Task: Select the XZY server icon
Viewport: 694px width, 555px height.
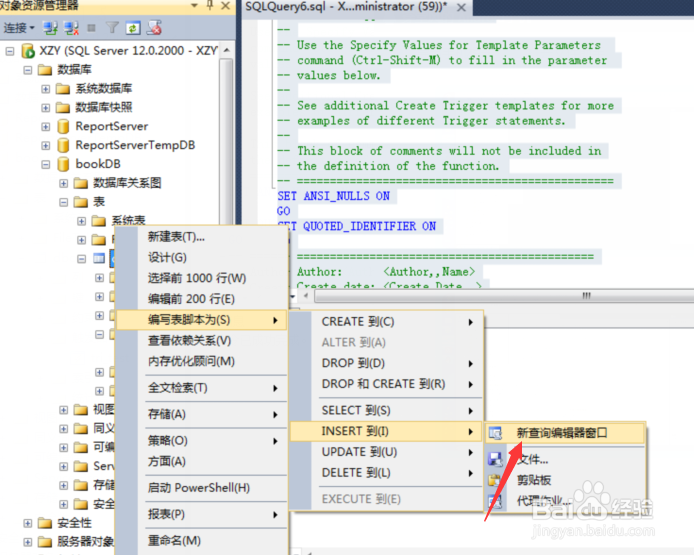Action: (28, 51)
